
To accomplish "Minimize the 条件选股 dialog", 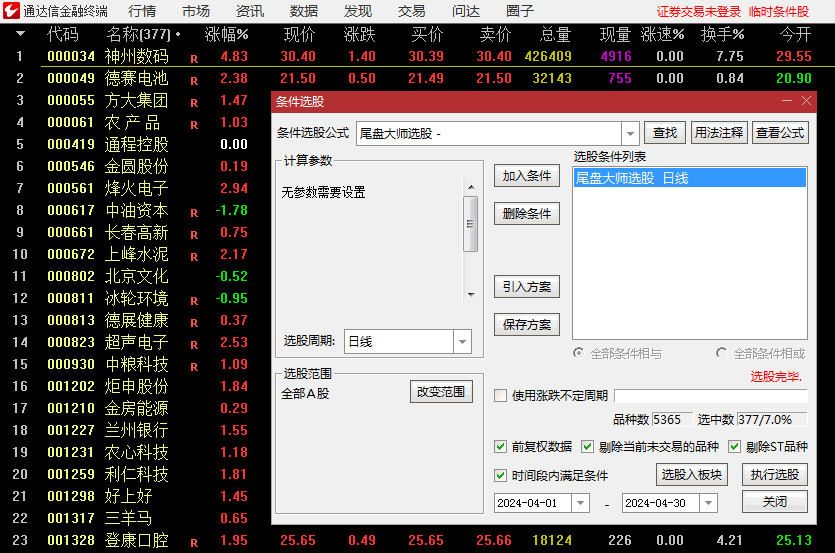I will pos(787,101).
